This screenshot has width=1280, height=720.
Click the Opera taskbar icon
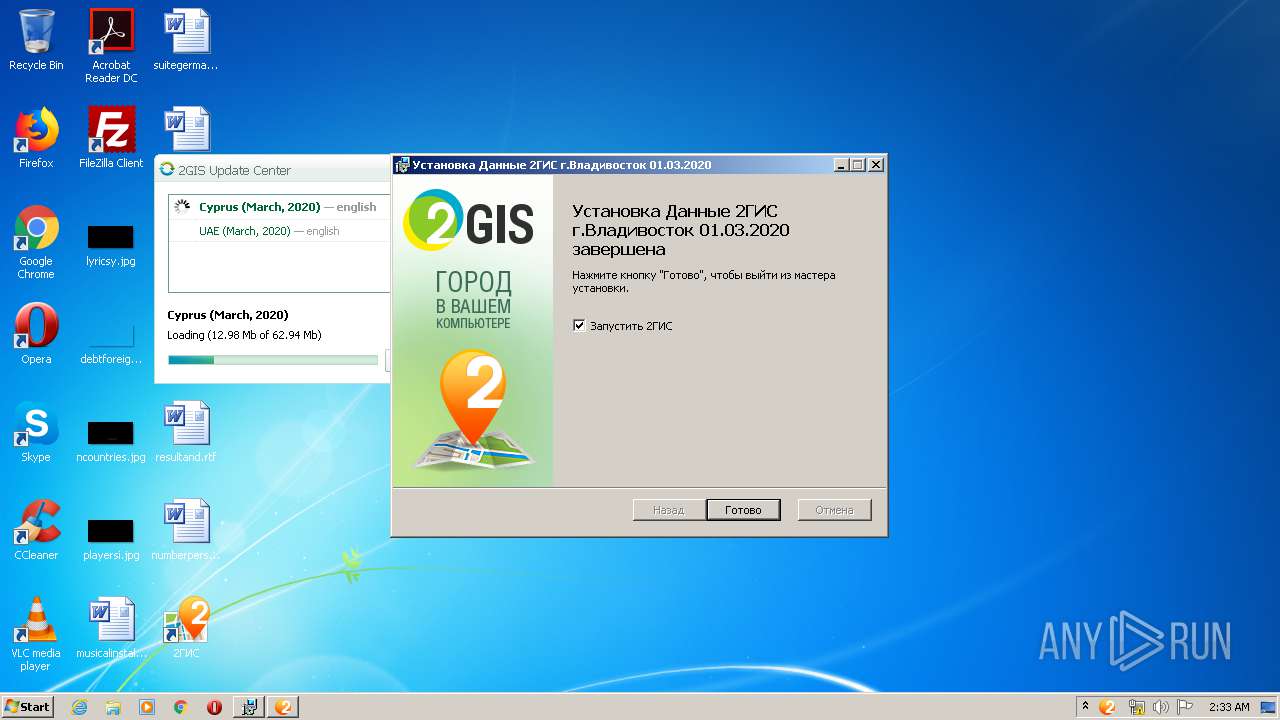214,707
